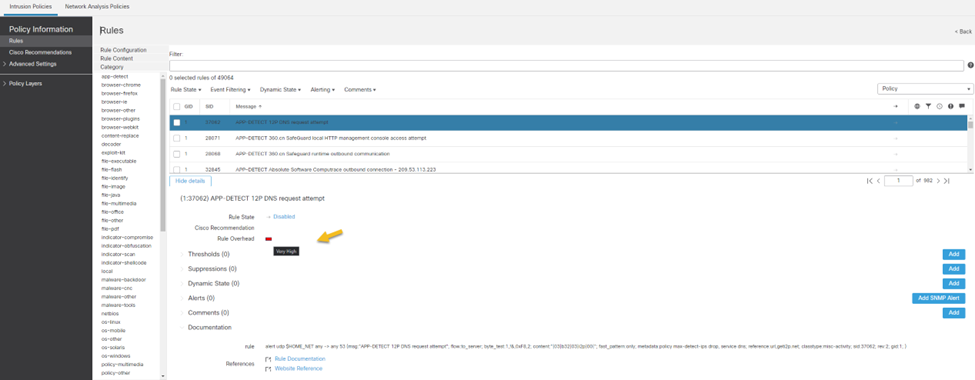Open the Website Reference link
Image resolution: width=975 pixels, height=380 pixels.
coord(298,369)
